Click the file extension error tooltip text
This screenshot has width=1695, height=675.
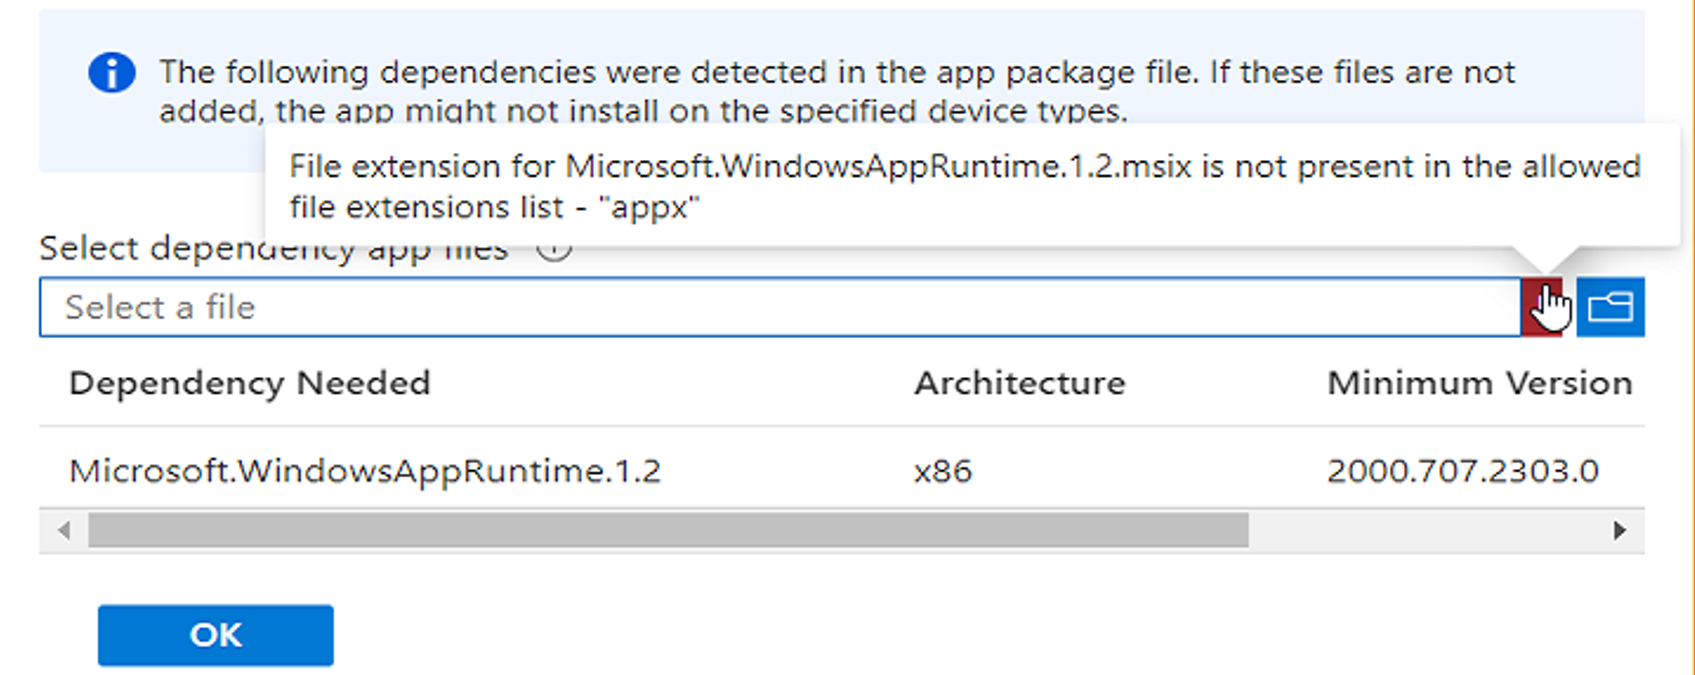point(964,167)
